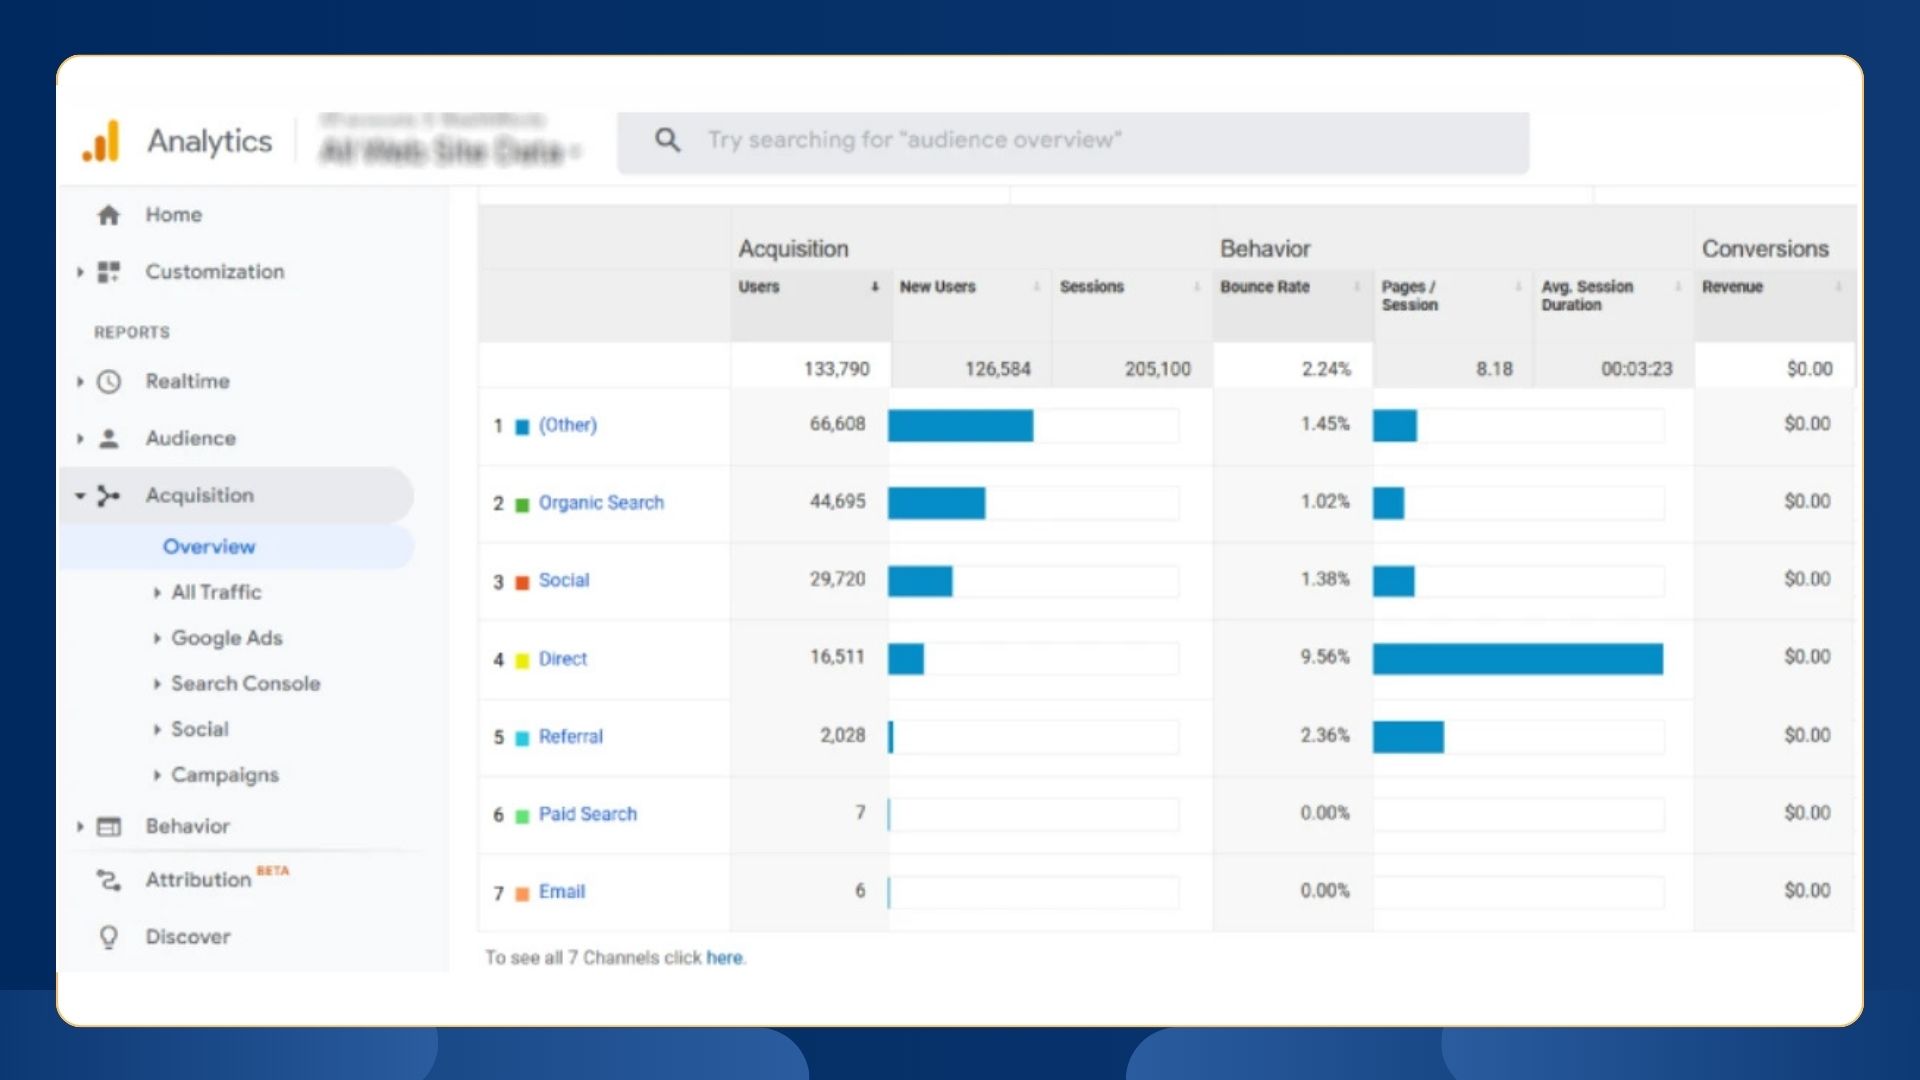1920x1080 pixels.
Task: Open the Organic Search channel link
Action: coord(601,503)
